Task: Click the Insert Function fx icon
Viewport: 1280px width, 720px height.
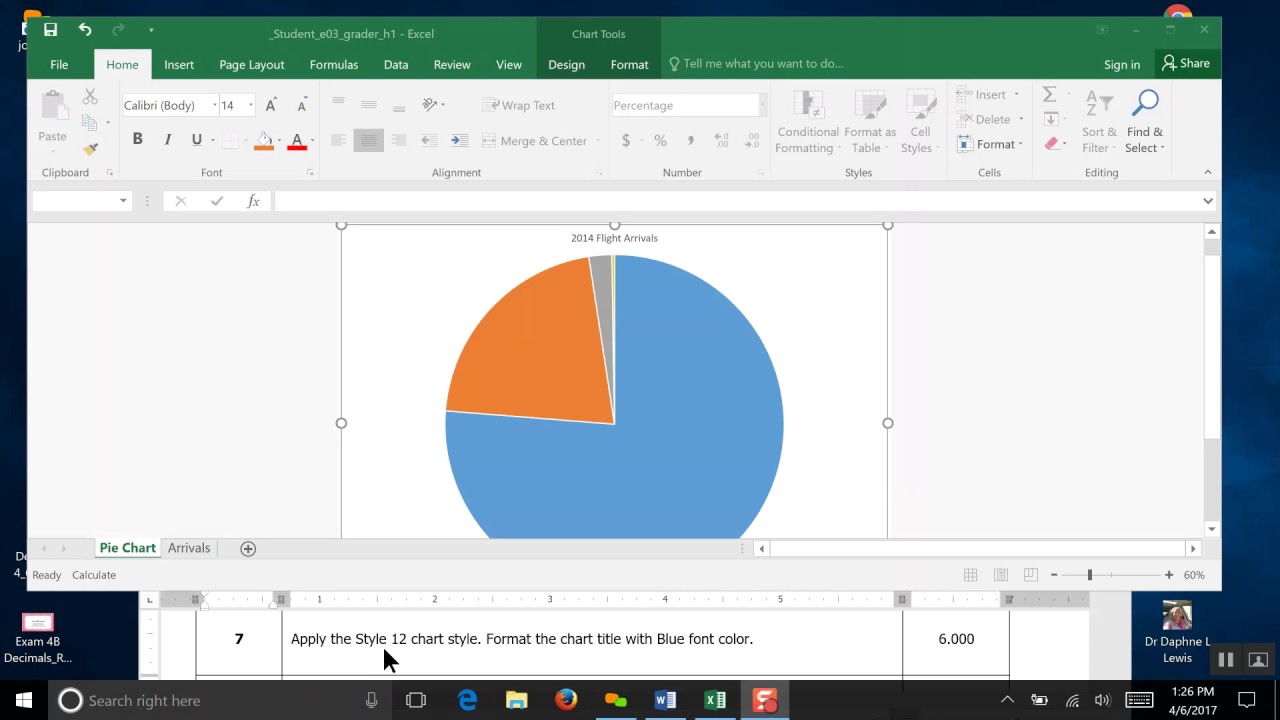Action: [x=253, y=201]
